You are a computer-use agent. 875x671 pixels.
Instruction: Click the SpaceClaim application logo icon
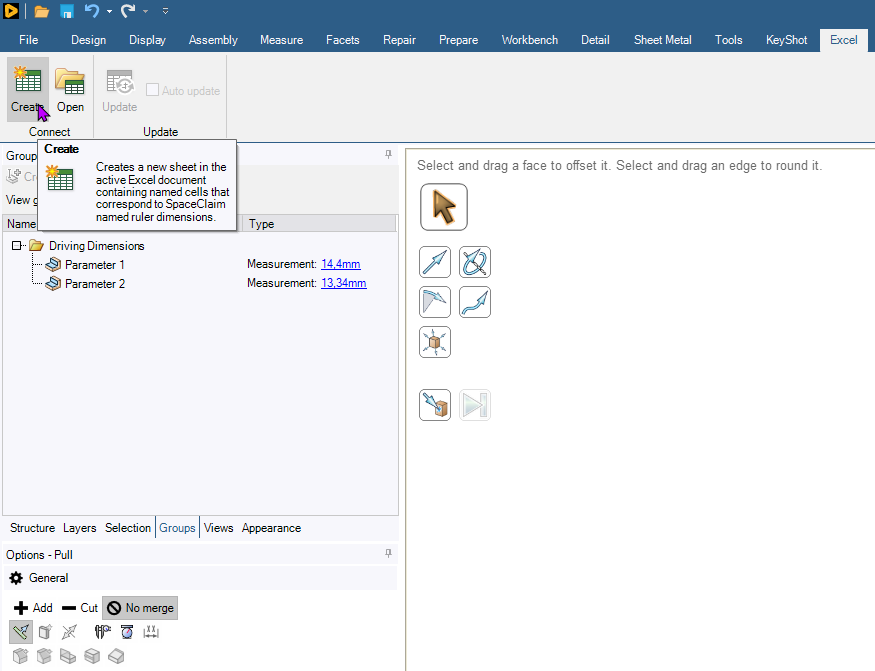pos(10,11)
